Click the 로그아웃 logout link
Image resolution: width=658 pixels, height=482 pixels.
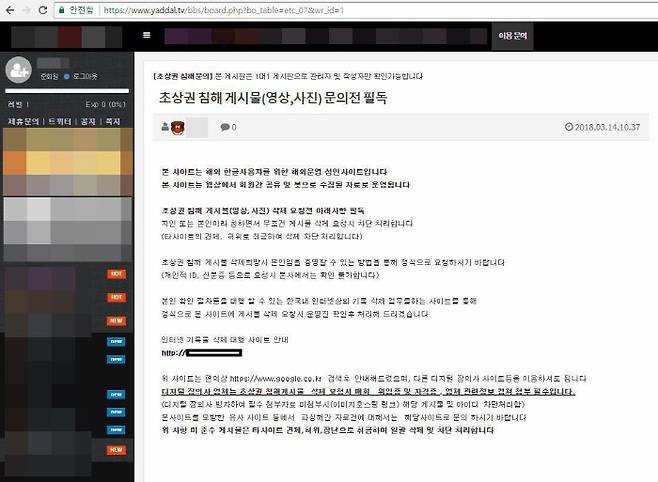pyautogui.click(x=85, y=76)
